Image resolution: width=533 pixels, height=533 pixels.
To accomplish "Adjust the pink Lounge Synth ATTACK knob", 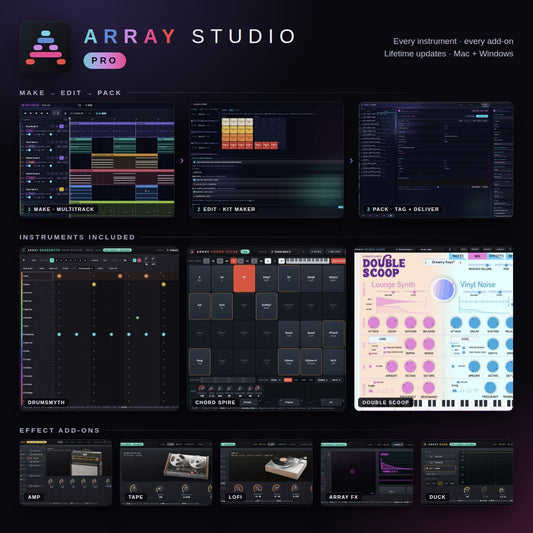I will [374, 323].
